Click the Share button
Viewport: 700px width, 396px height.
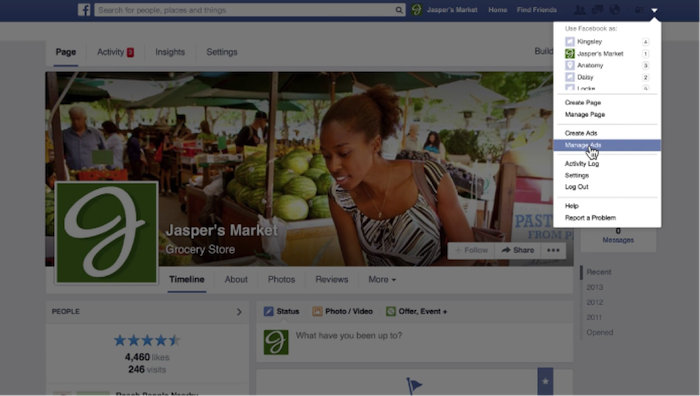pos(518,250)
